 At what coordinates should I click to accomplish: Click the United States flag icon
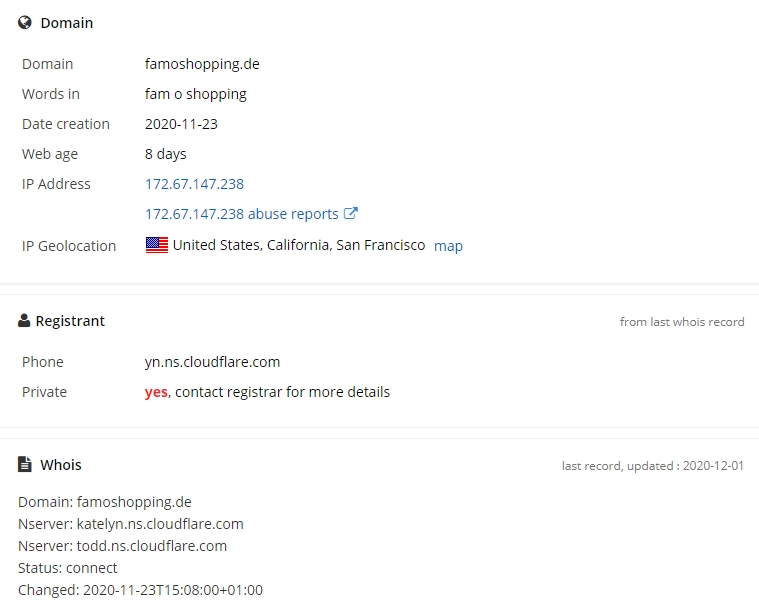coord(157,245)
